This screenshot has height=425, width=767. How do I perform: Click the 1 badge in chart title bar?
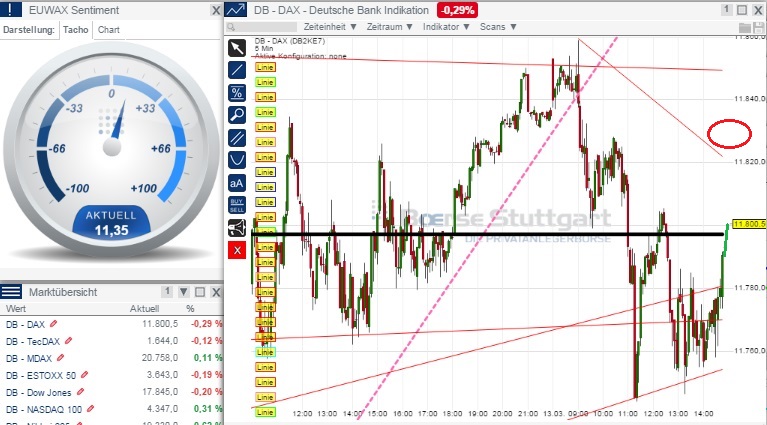[726, 9]
